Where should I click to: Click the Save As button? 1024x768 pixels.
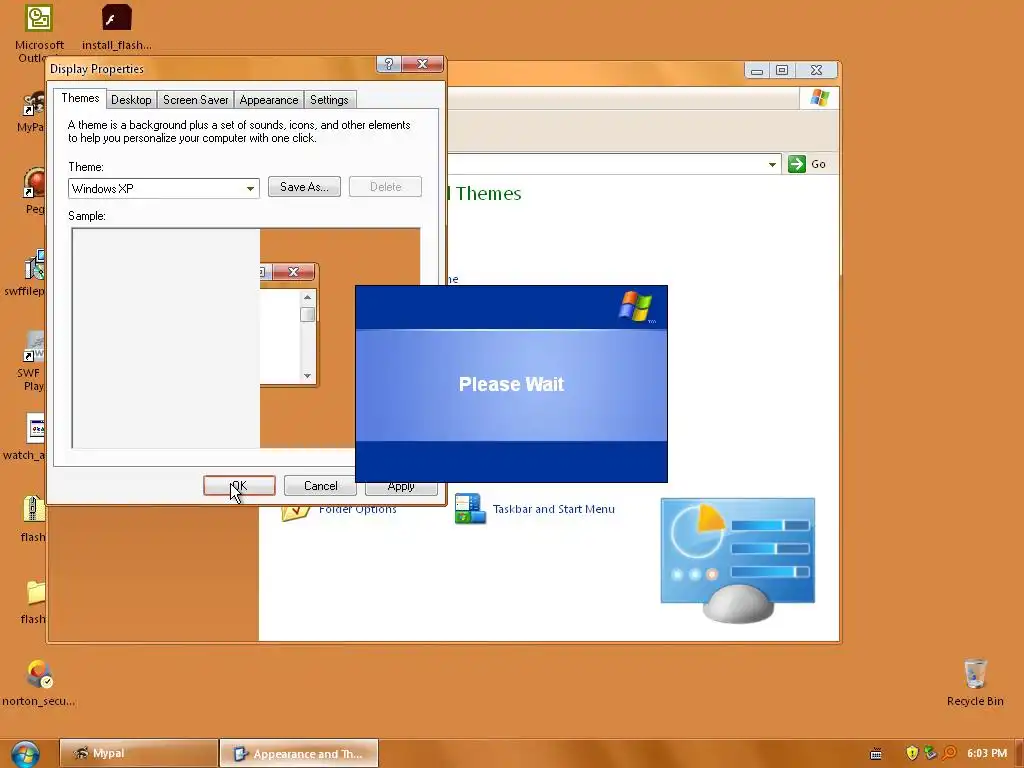(304, 187)
